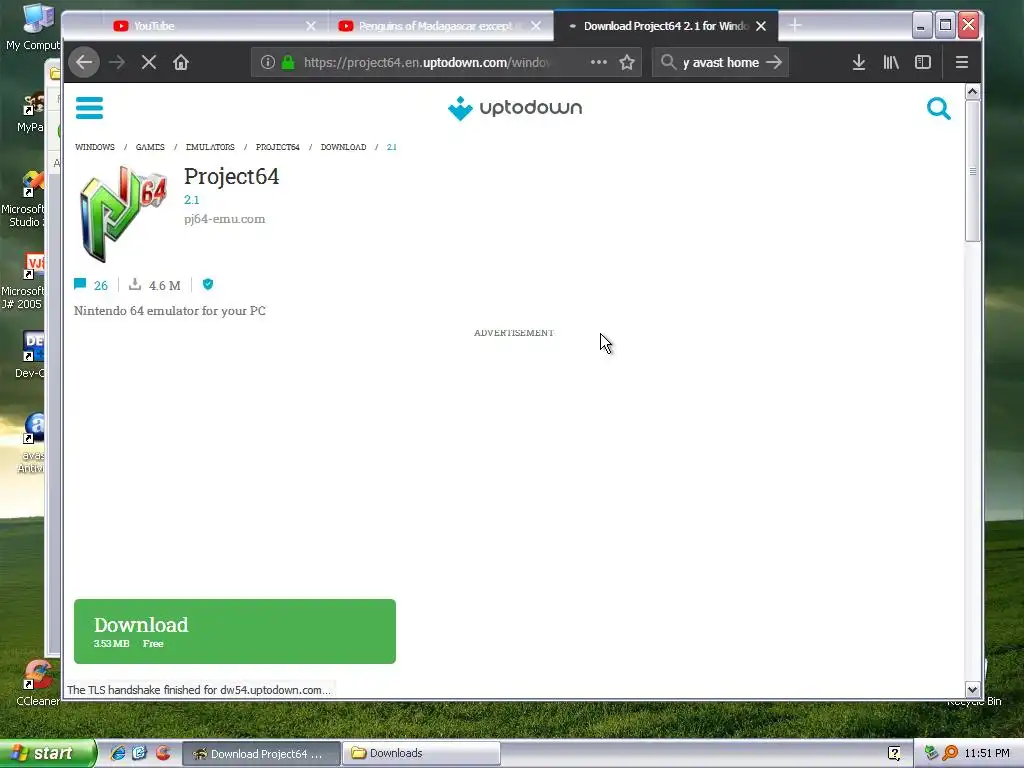Select Downloads folder taskbar button
This screenshot has height=768, width=1024.
pyautogui.click(x=421, y=754)
